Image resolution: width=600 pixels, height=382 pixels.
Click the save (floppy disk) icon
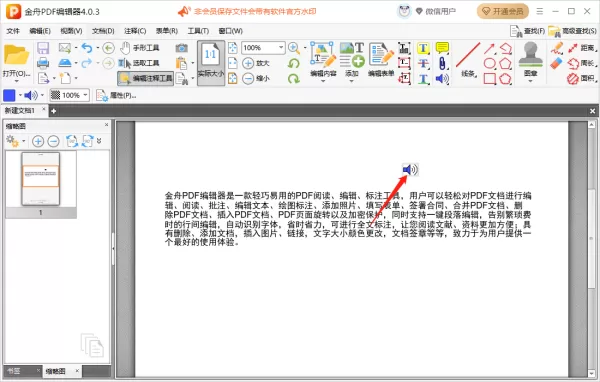pos(43,48)
